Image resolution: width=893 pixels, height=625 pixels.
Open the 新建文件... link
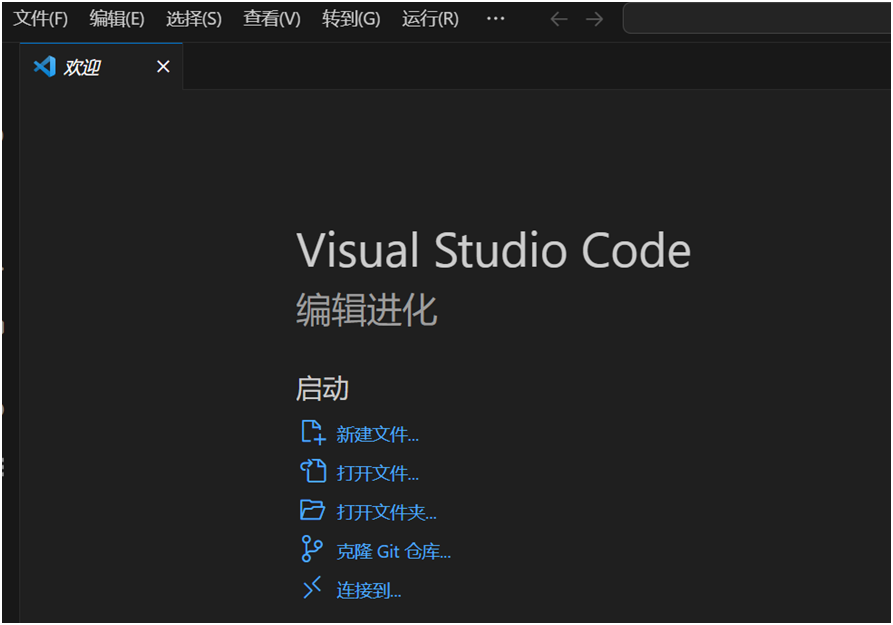click(377, 435)
